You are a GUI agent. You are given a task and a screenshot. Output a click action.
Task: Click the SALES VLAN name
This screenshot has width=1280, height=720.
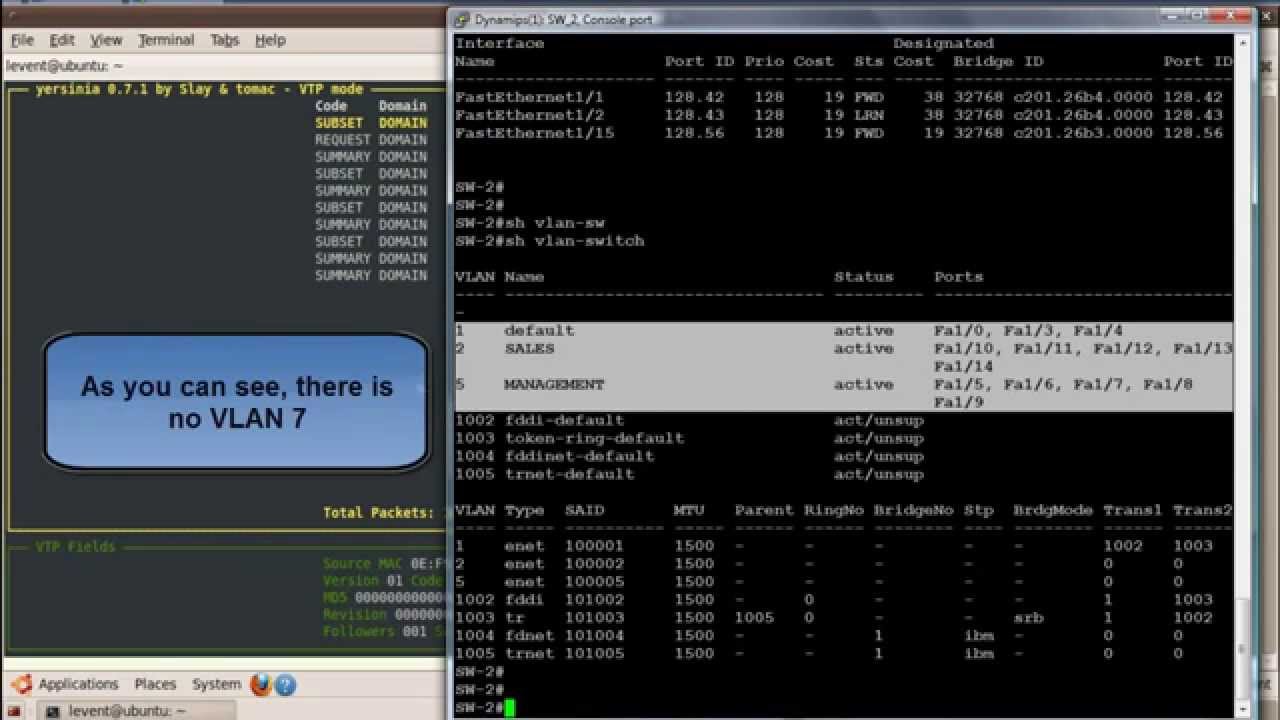529,349
